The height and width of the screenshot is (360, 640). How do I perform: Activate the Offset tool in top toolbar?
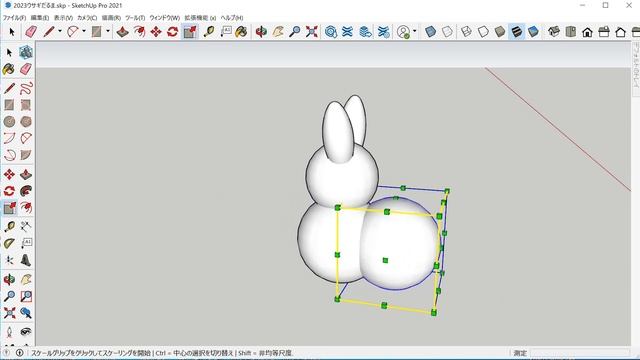[x=139, y=32]
